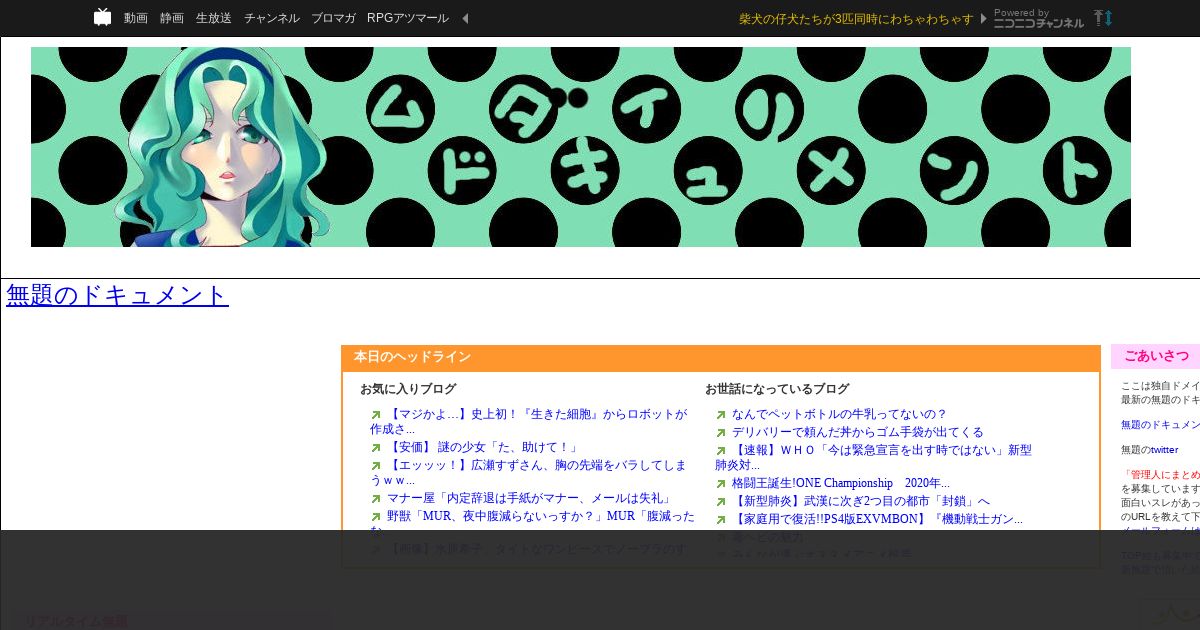Click arrow icon beside 【安価】 entry
This screenshot has height=630, width=1200.
pos(376,448)
